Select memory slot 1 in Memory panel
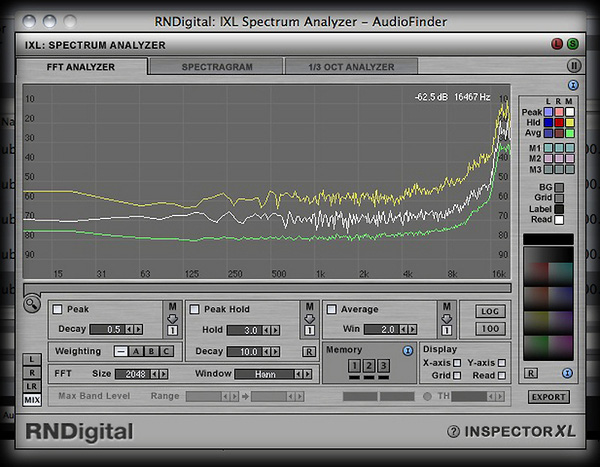The width and height of the screenshot is (600, 467). click(354, 366)
